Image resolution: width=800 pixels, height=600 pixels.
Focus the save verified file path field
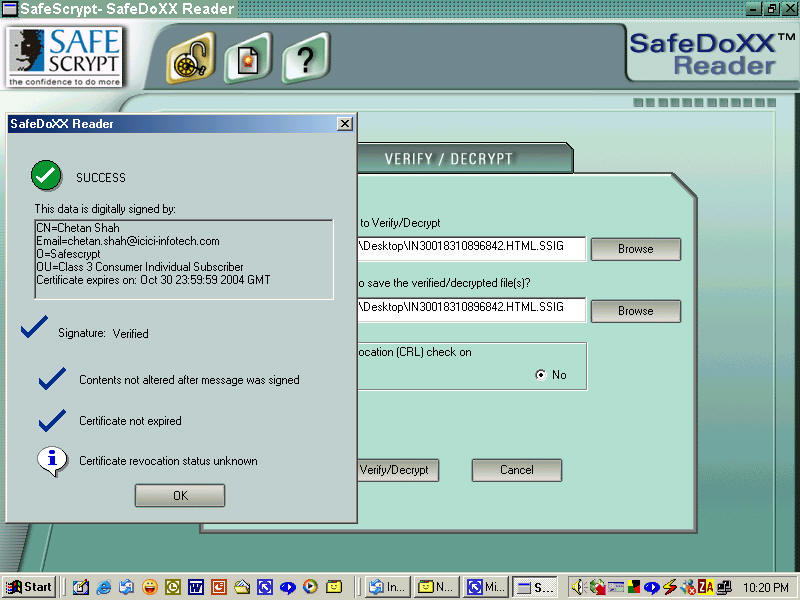tap(471, 309)
